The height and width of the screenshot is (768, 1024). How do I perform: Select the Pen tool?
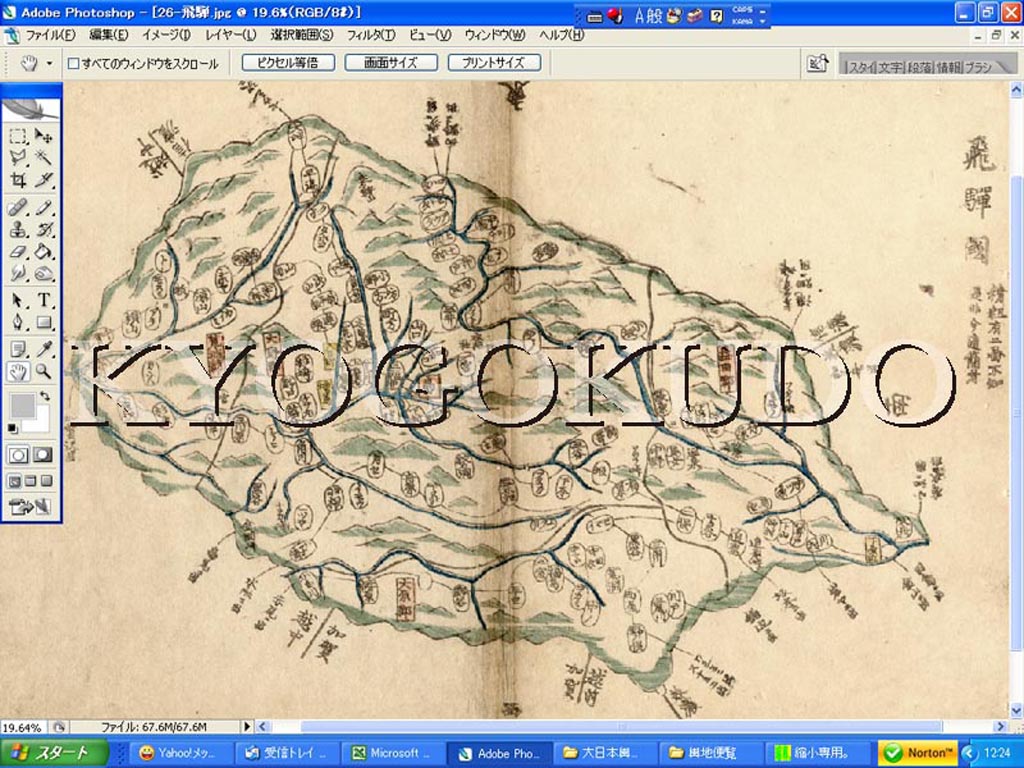[18, 322]
